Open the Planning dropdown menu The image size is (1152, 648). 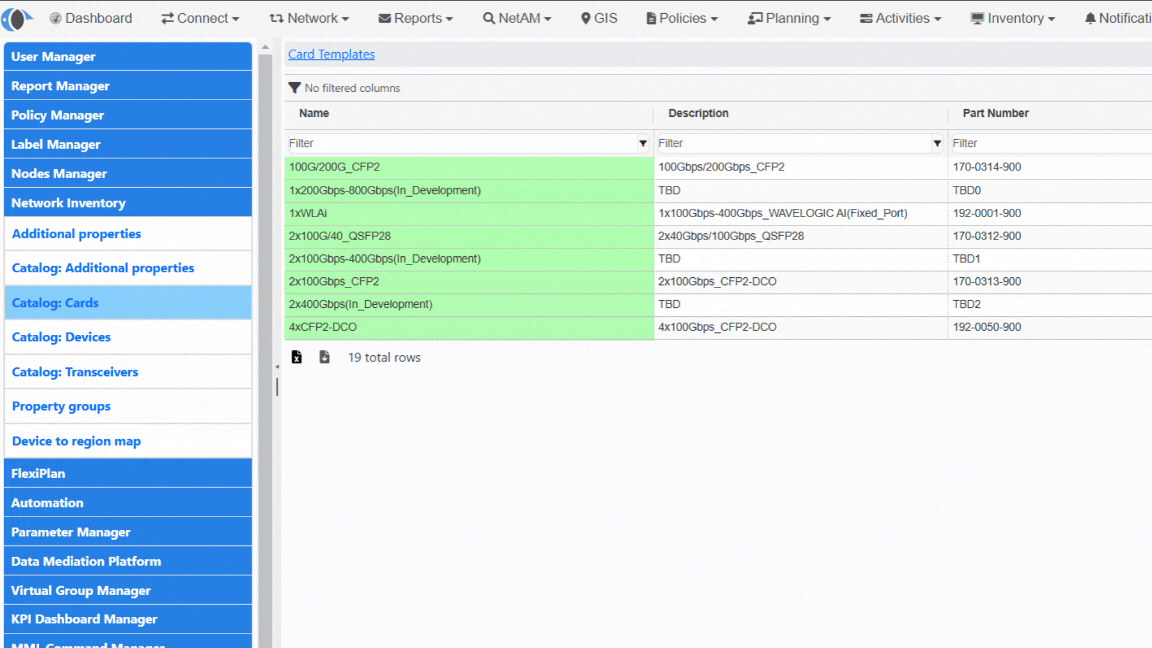coord(789,18)
